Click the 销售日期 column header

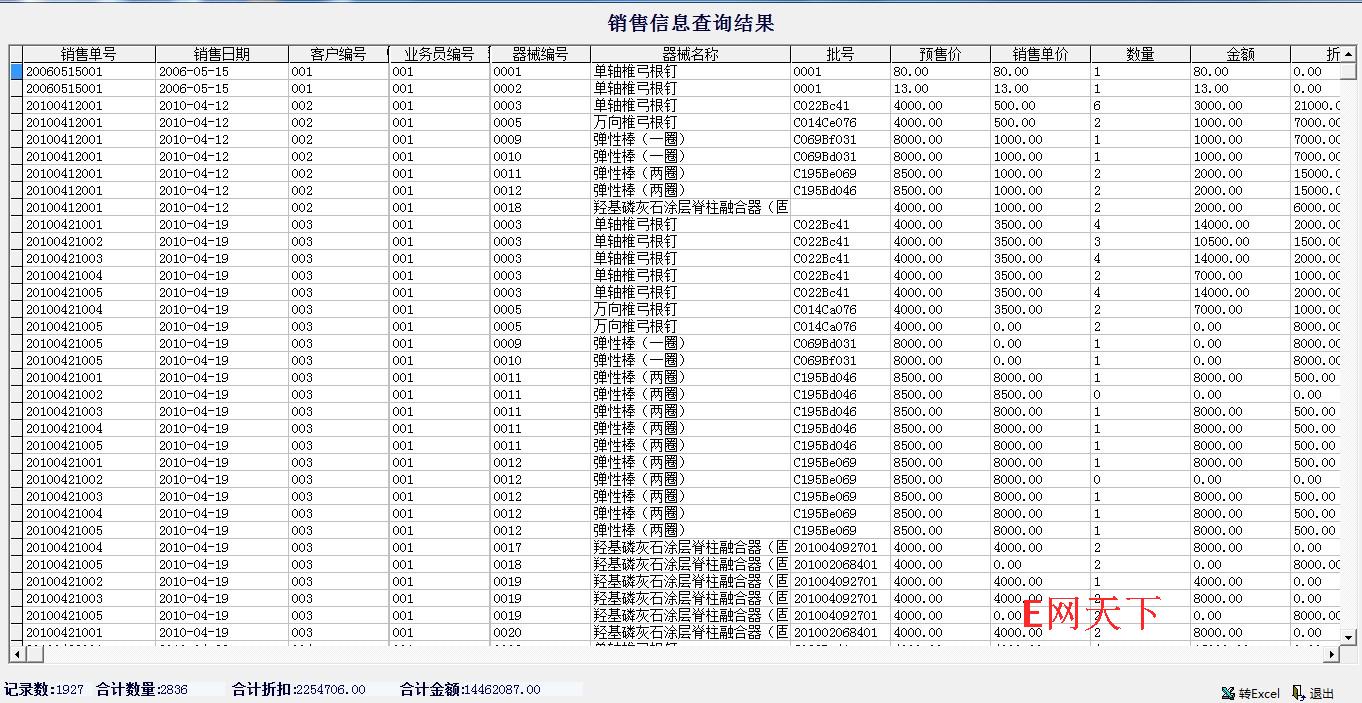point(221,54)
